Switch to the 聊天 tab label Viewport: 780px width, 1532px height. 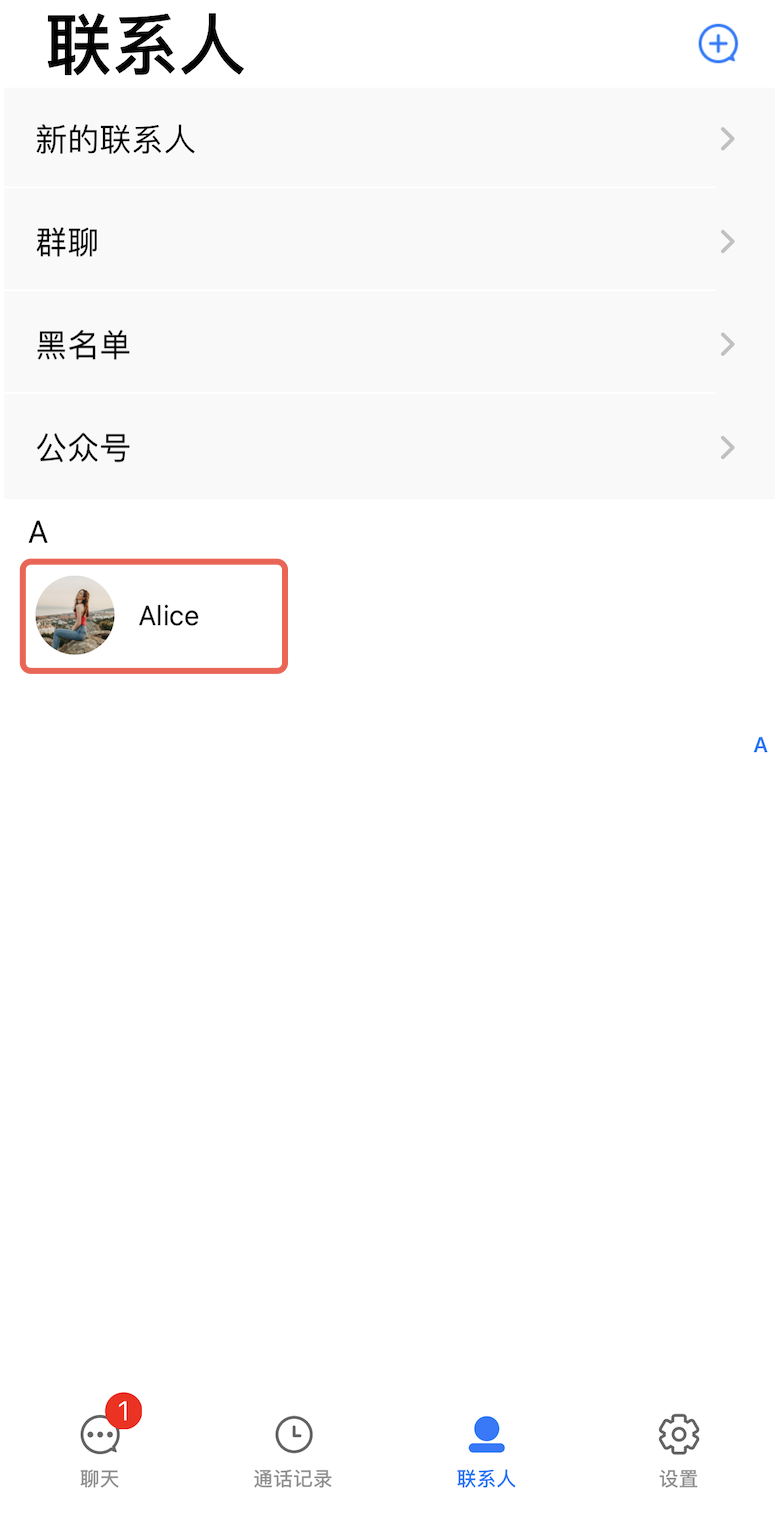tap(99, 1479)
